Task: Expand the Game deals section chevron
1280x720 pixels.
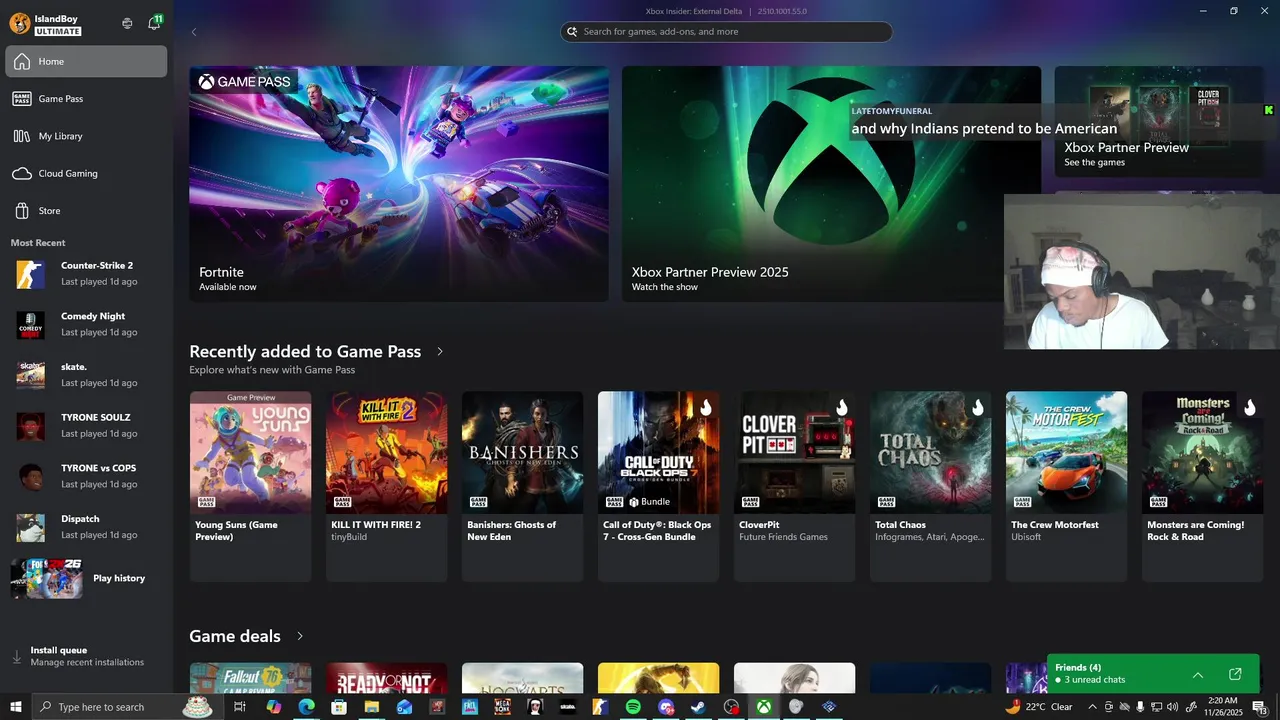Action: click(300, 636)
